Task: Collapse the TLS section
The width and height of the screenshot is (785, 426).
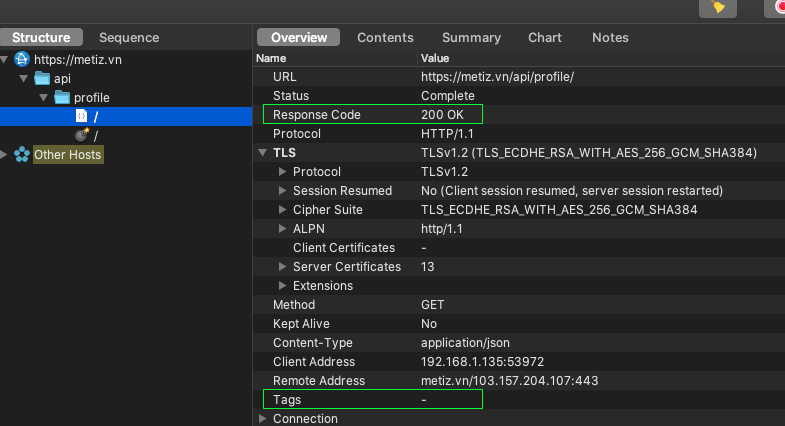Action: coord(262,153)
